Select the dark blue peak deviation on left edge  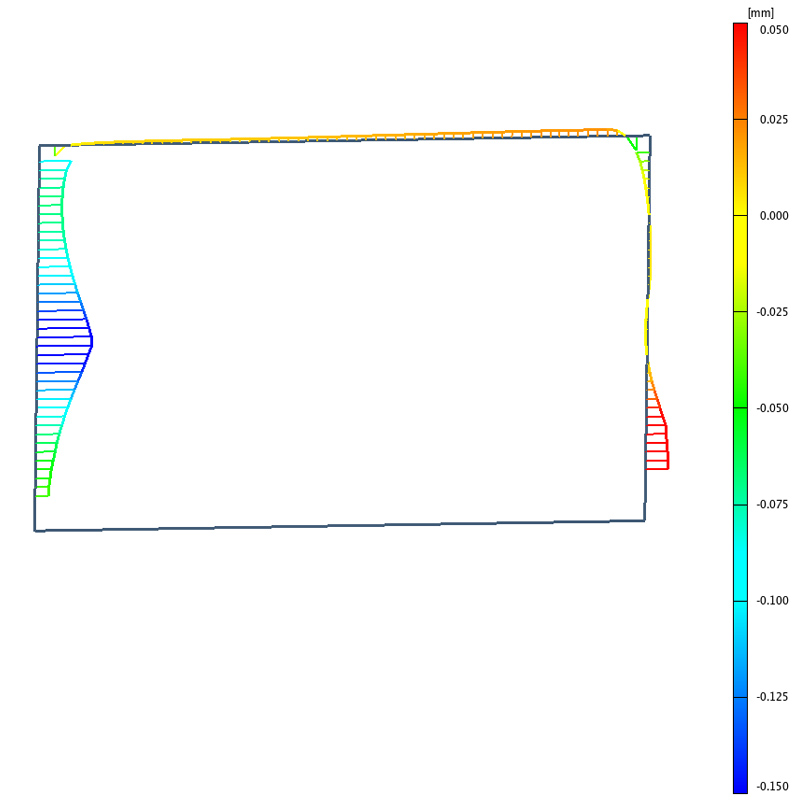click(65, 341)
